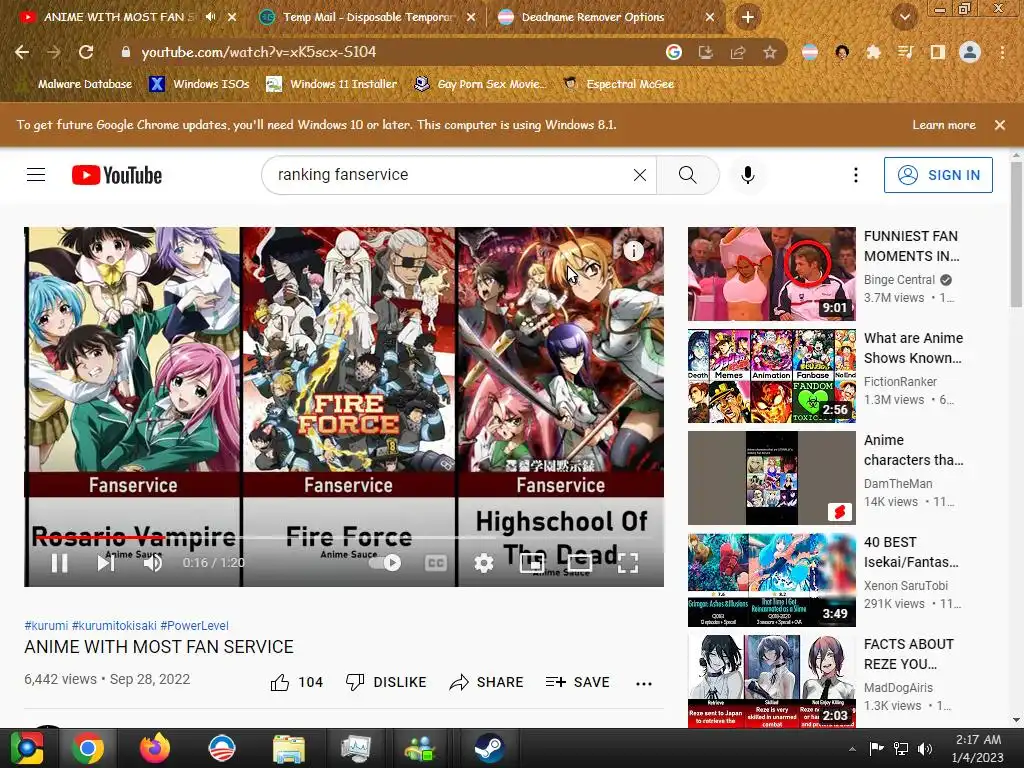
Task: Open YouTube settings three-dot menu
Action: (x=856, y=174)
